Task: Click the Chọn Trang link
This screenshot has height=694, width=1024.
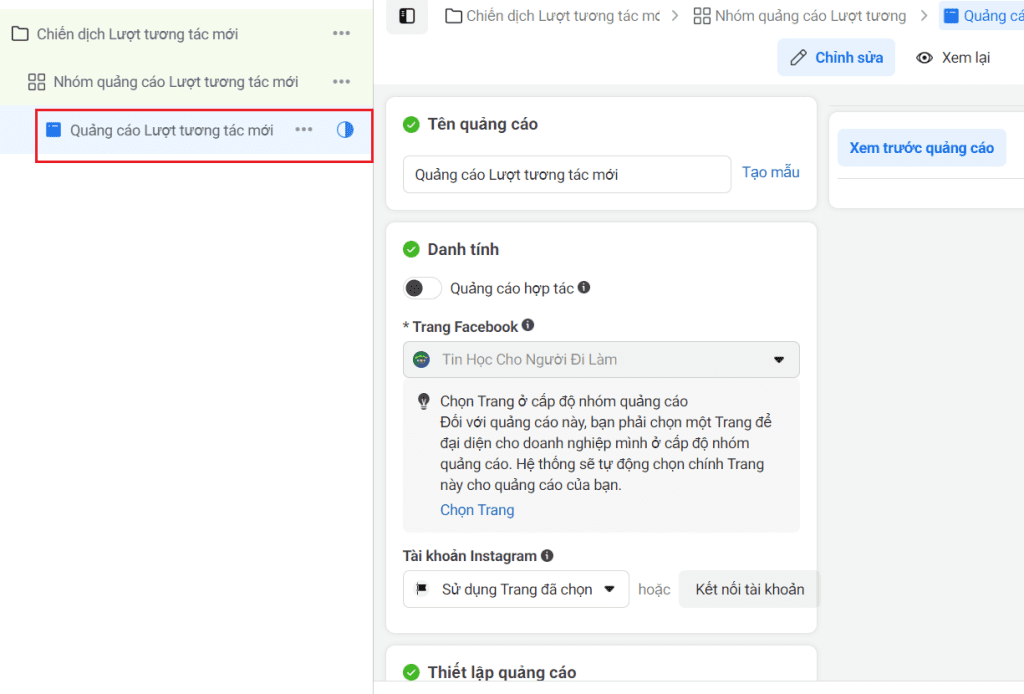Action: 477,510
